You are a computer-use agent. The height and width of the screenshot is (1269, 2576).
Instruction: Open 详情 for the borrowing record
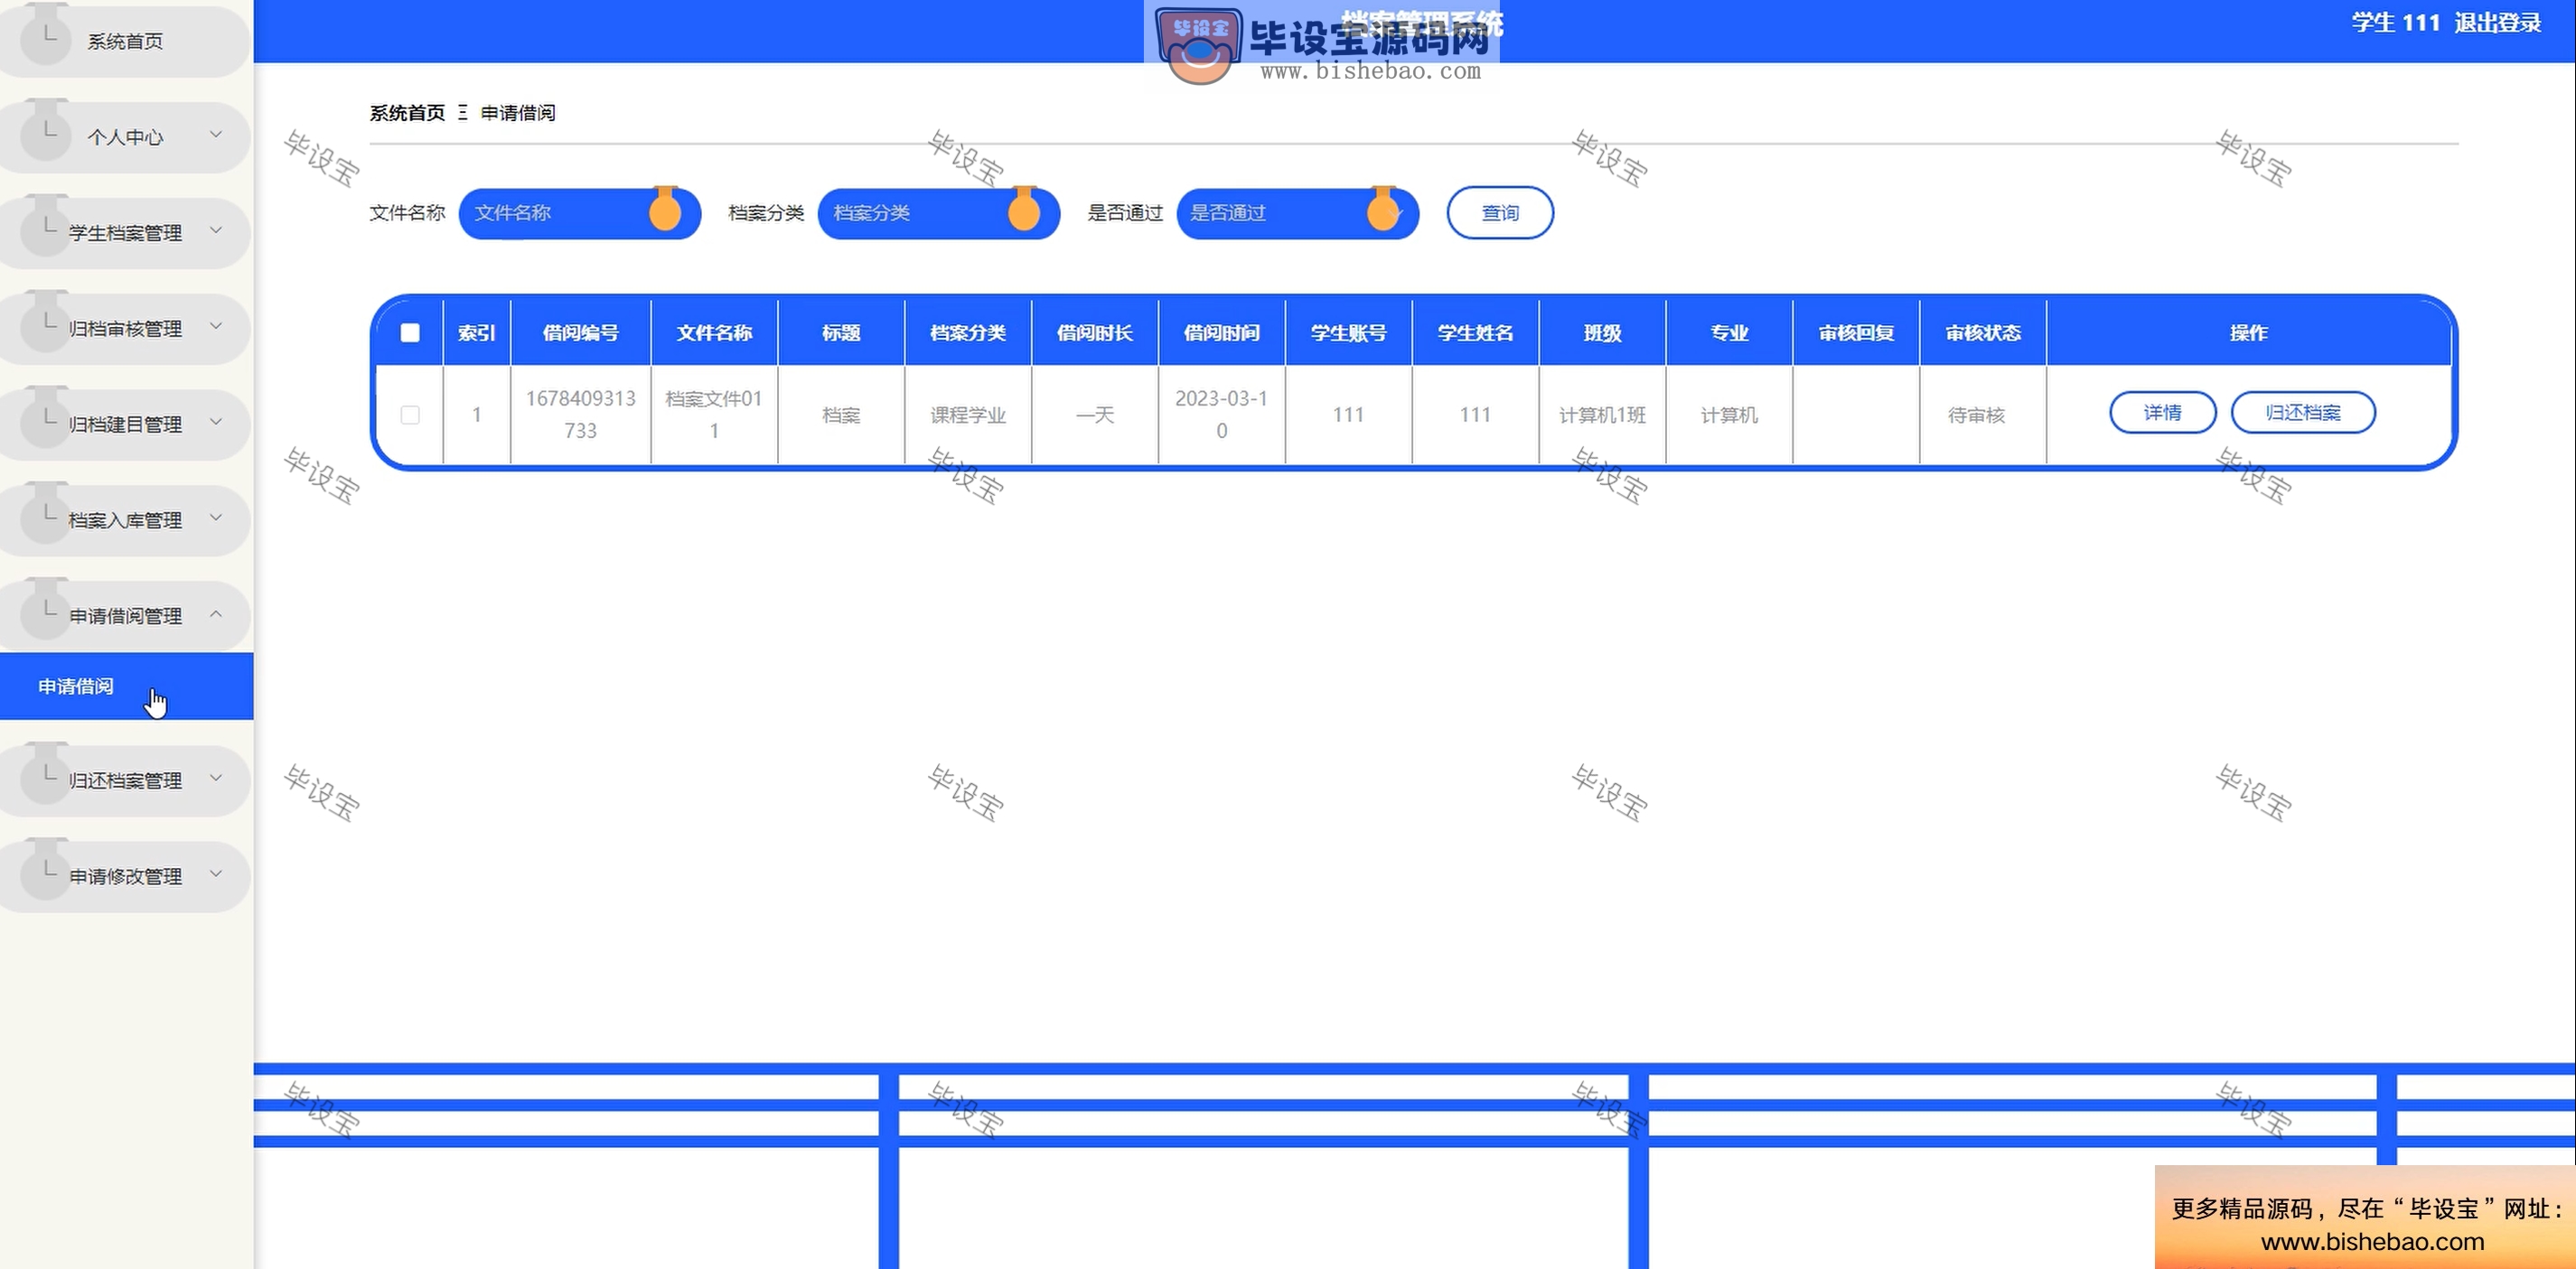(x=2163, y=413)
